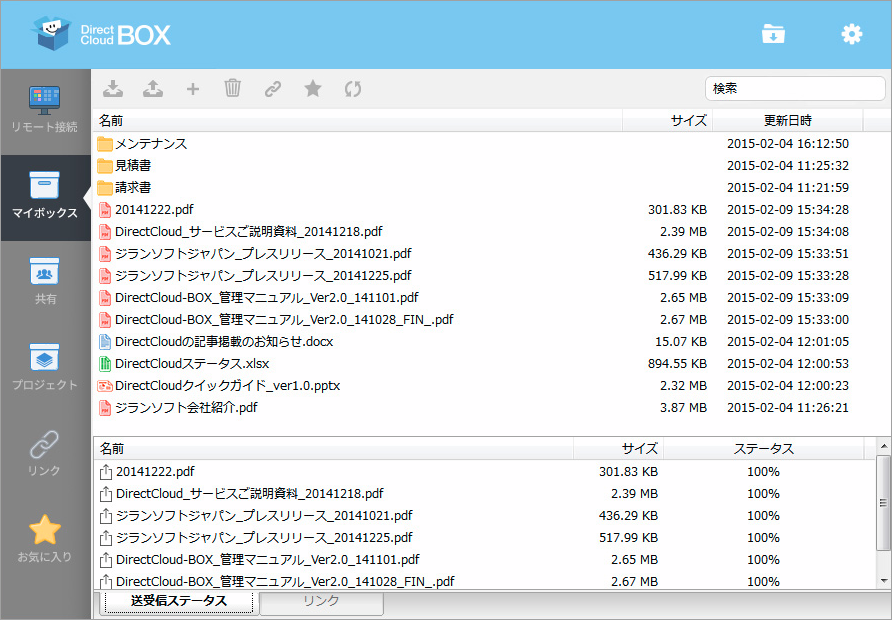
Task: Click the transfer panel scrollbar thumb
Action: [x=883, y=502]
